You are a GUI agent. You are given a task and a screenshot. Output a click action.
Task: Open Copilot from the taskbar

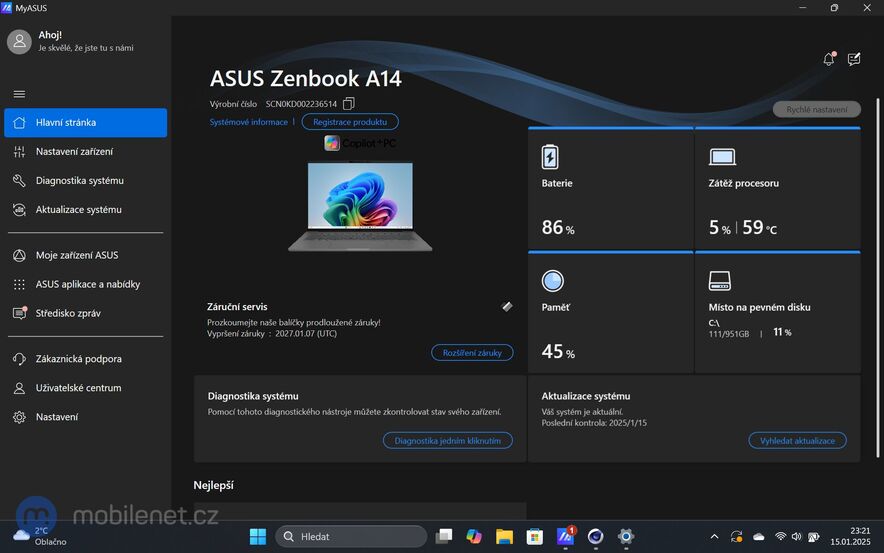pyautogui.click(x=474, y=537)
